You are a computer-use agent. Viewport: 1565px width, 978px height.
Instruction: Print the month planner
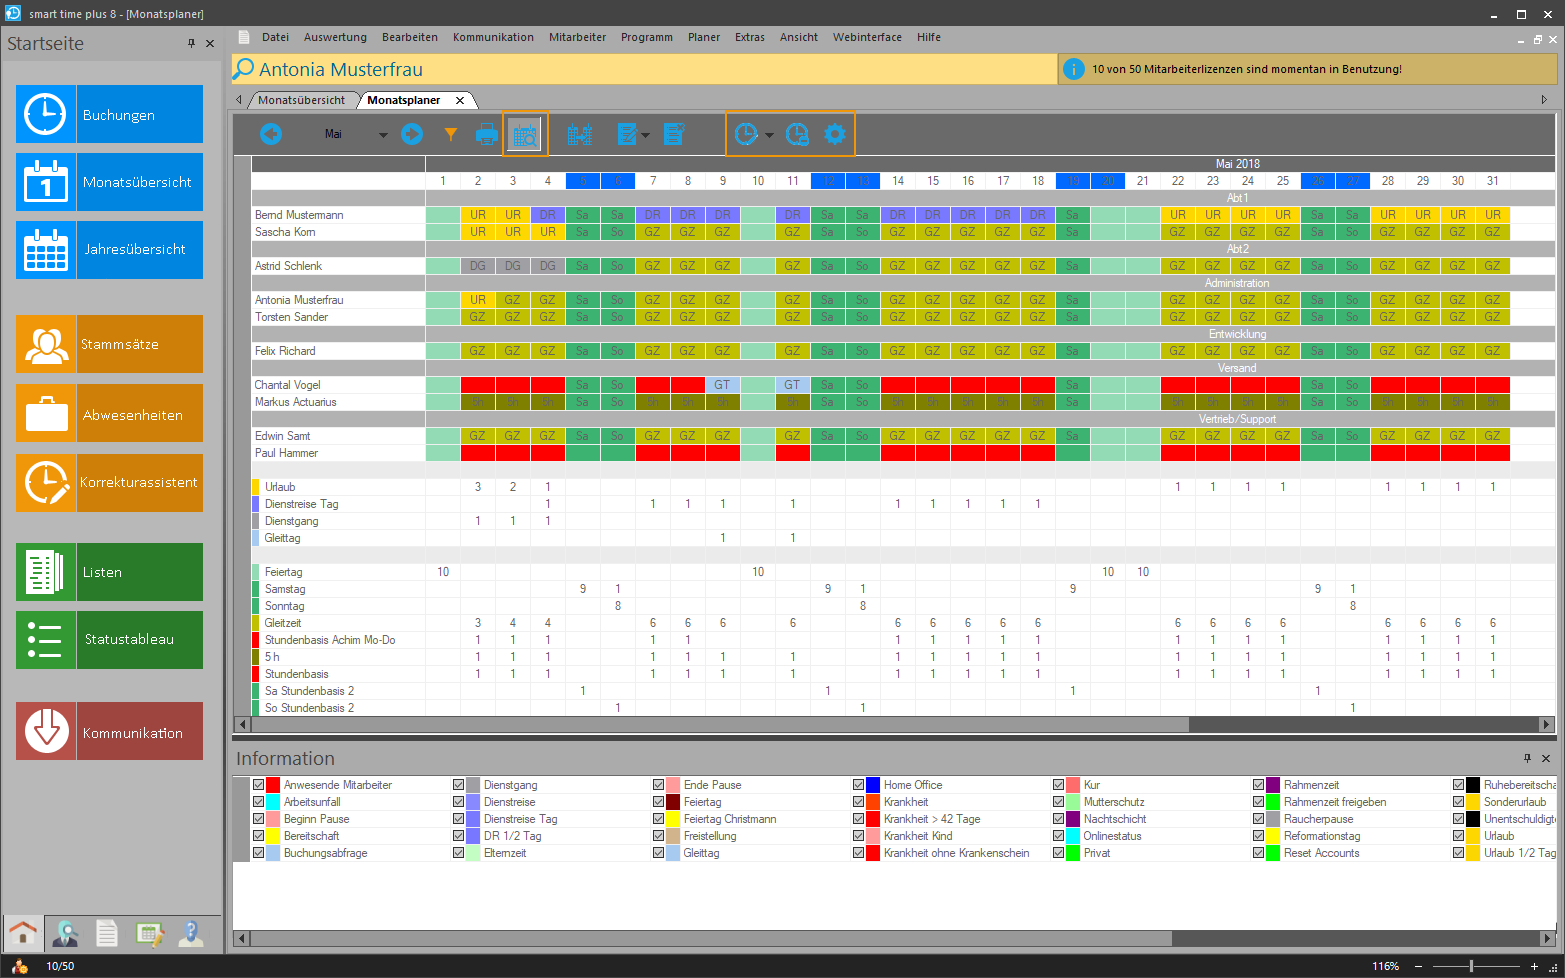pyautogui.click(x=486, y=134)
